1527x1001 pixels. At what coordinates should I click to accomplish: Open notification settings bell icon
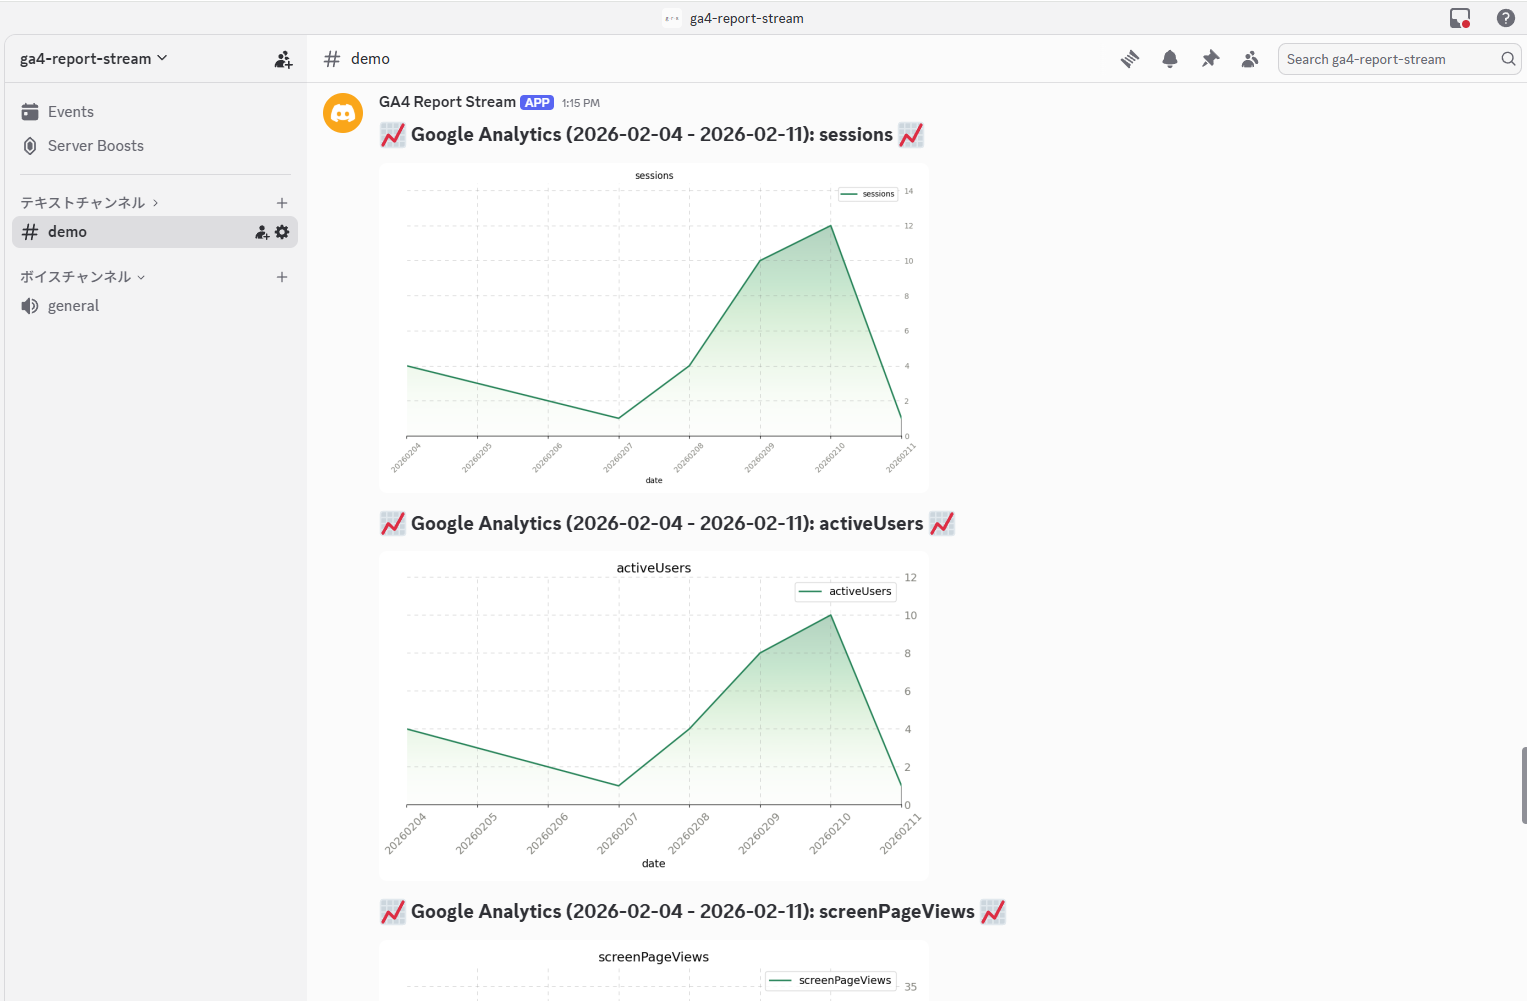coord(1170,59)
